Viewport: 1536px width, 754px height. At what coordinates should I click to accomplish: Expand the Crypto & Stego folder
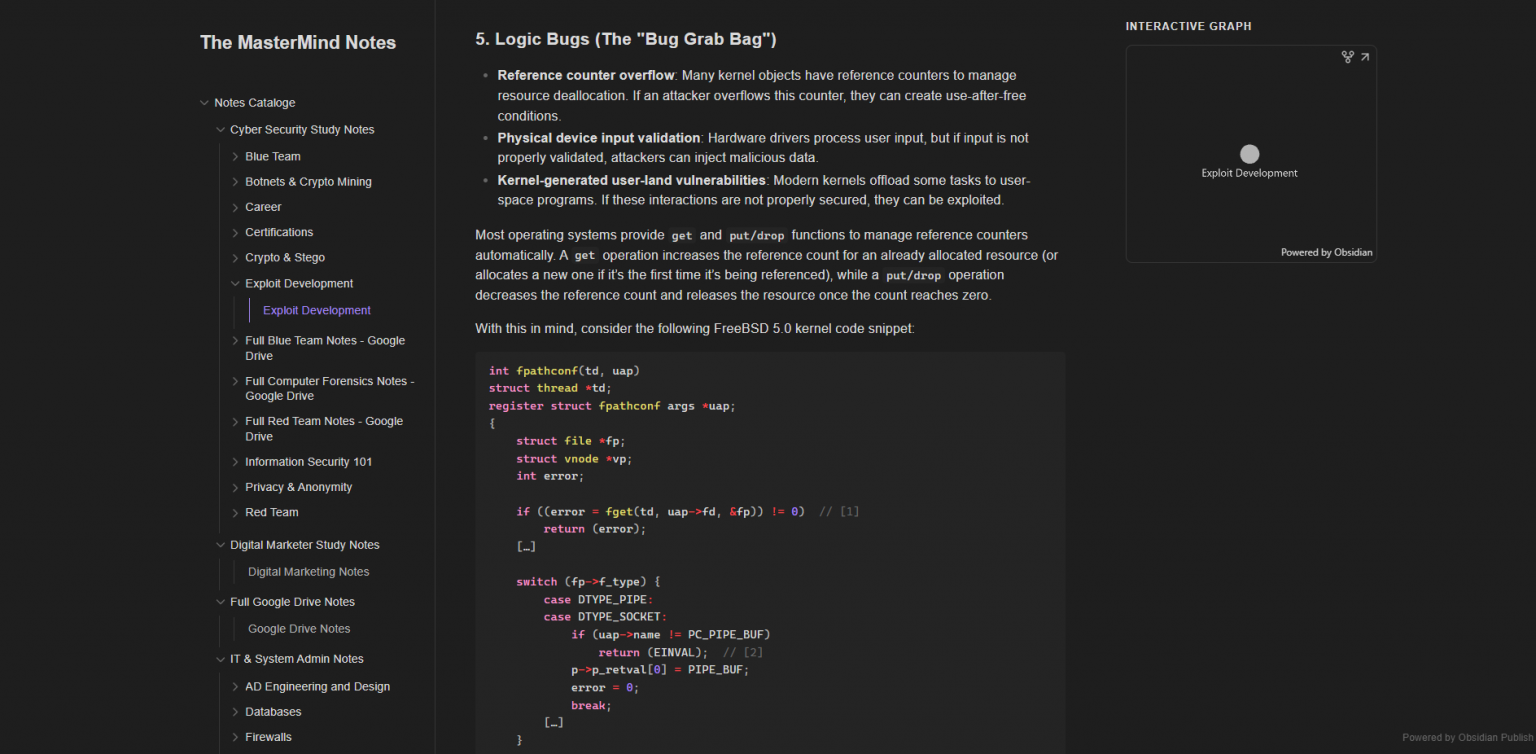pyautogui.click(x=236, y=258)
